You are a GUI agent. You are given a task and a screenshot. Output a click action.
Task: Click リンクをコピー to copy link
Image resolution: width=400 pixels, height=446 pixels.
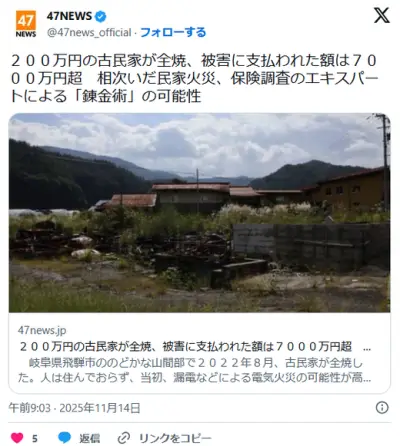[175, 438]
